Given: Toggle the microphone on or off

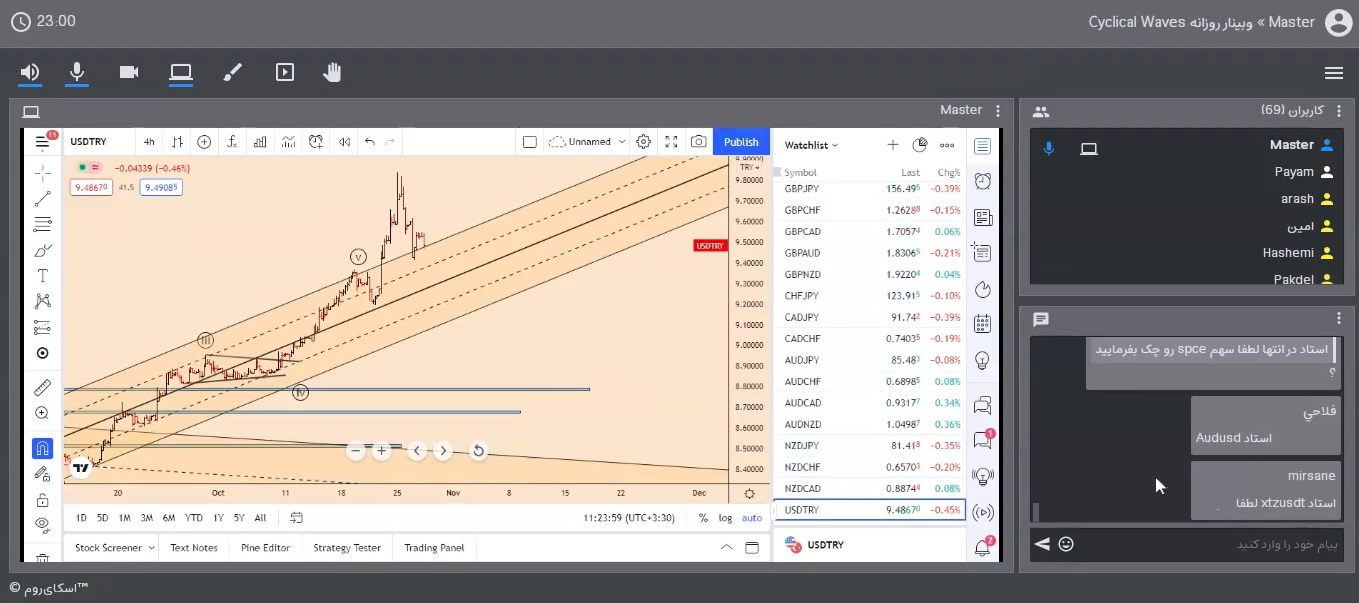Looking at the screenshot, I should pyautogui.click(x=76, y=72).
